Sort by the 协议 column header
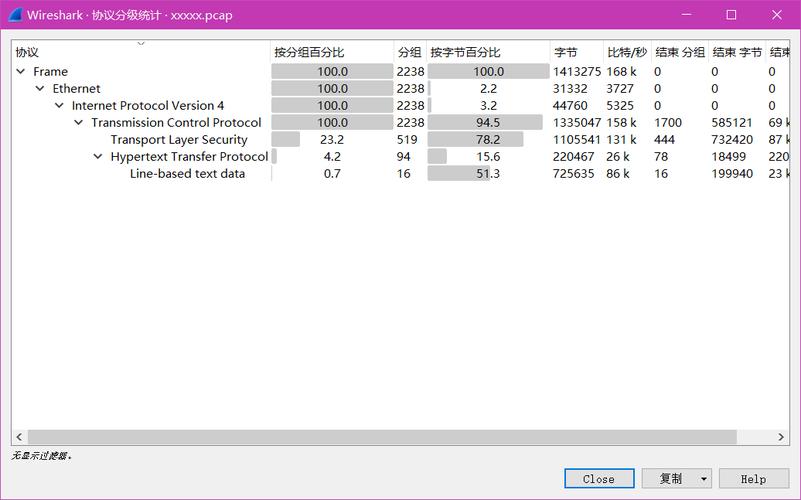This screenshot has width=801, height=500. pos(27,52)
